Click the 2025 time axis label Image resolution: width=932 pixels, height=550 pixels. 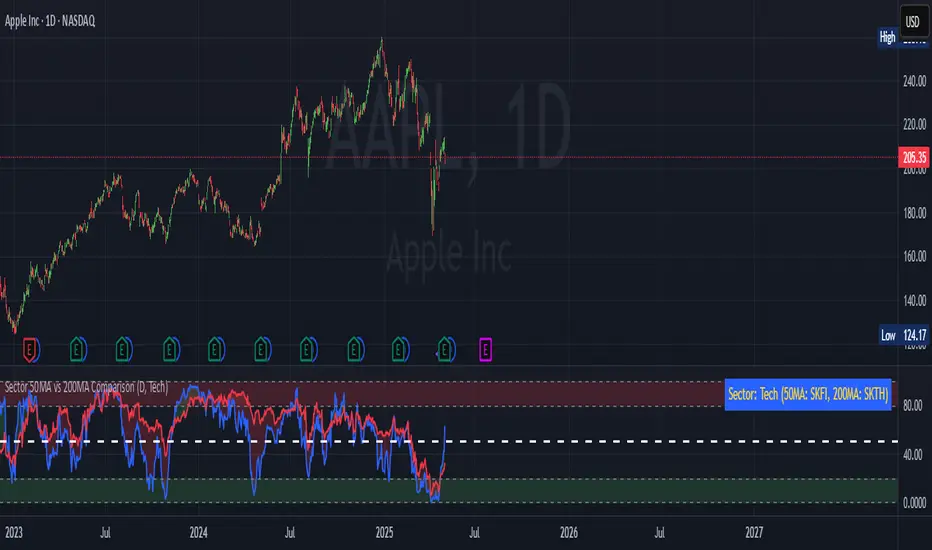385,532
